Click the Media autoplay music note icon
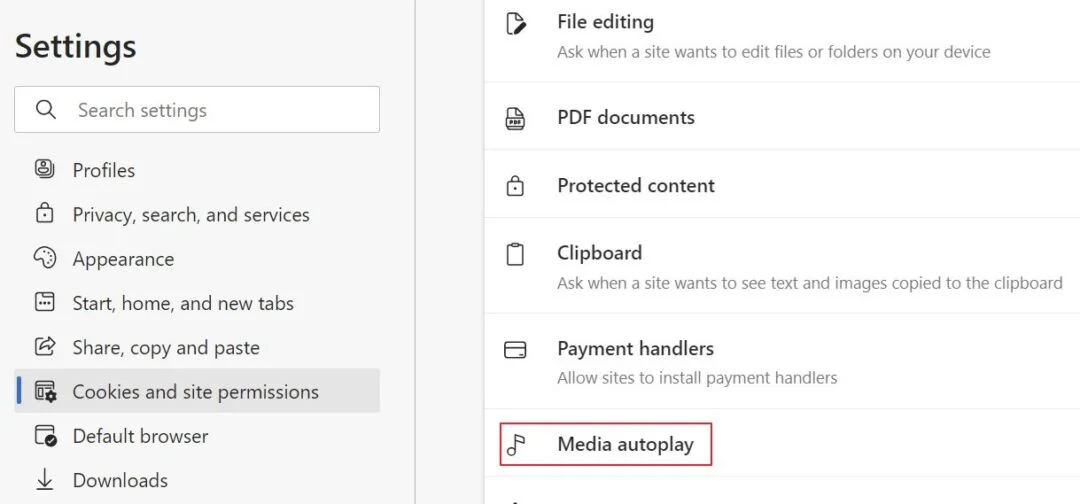Screen dimensions: 1080x504 (515, 445)
